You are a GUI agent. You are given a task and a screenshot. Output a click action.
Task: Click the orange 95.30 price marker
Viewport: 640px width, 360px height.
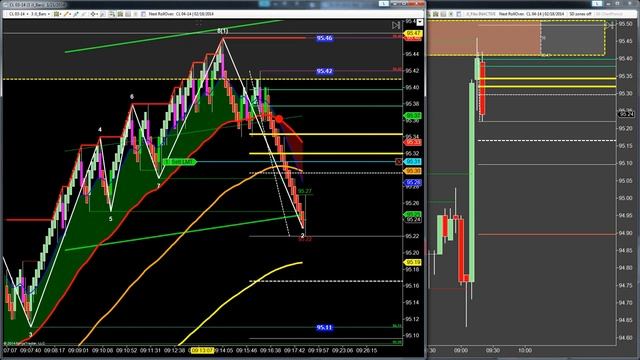413,171
